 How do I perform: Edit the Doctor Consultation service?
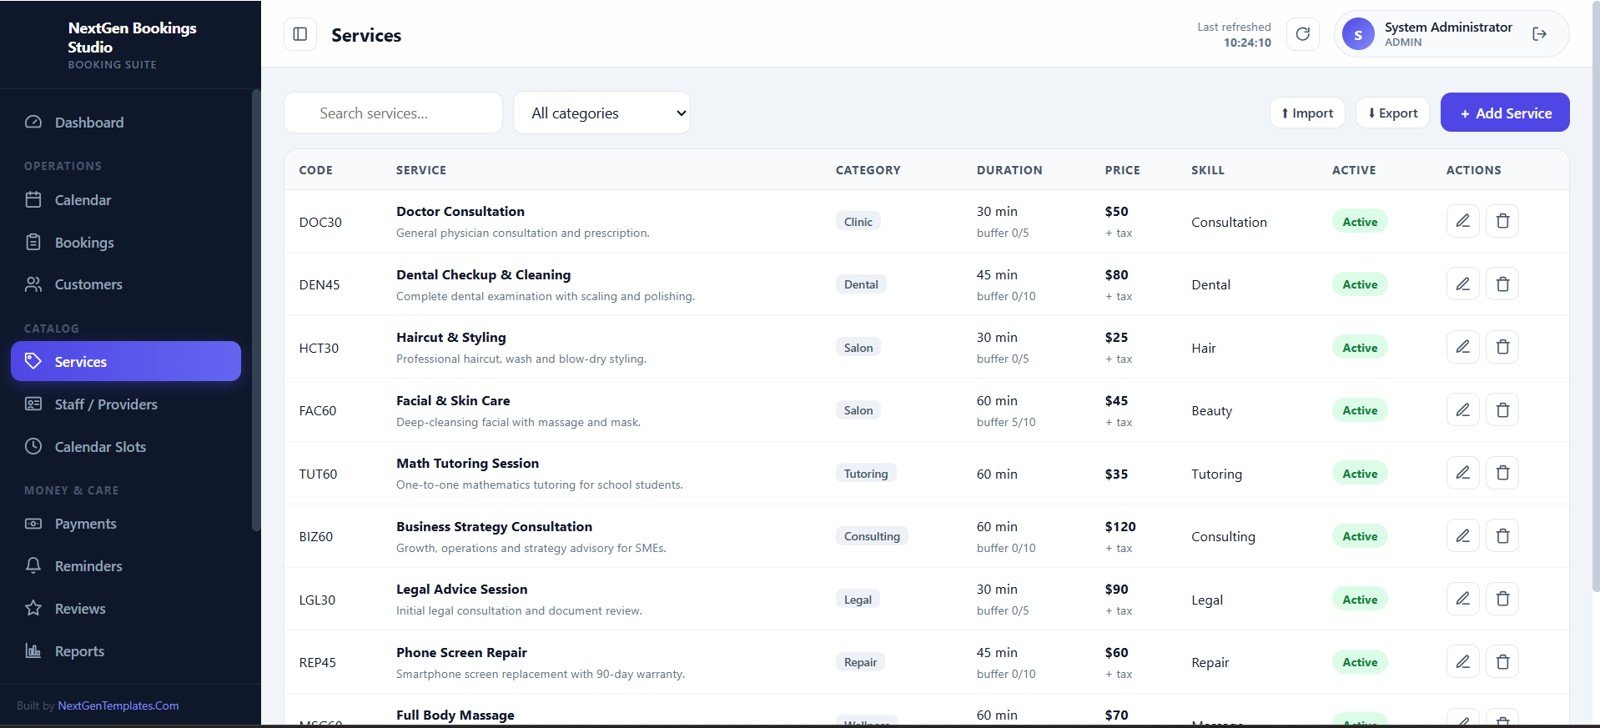1462,221
